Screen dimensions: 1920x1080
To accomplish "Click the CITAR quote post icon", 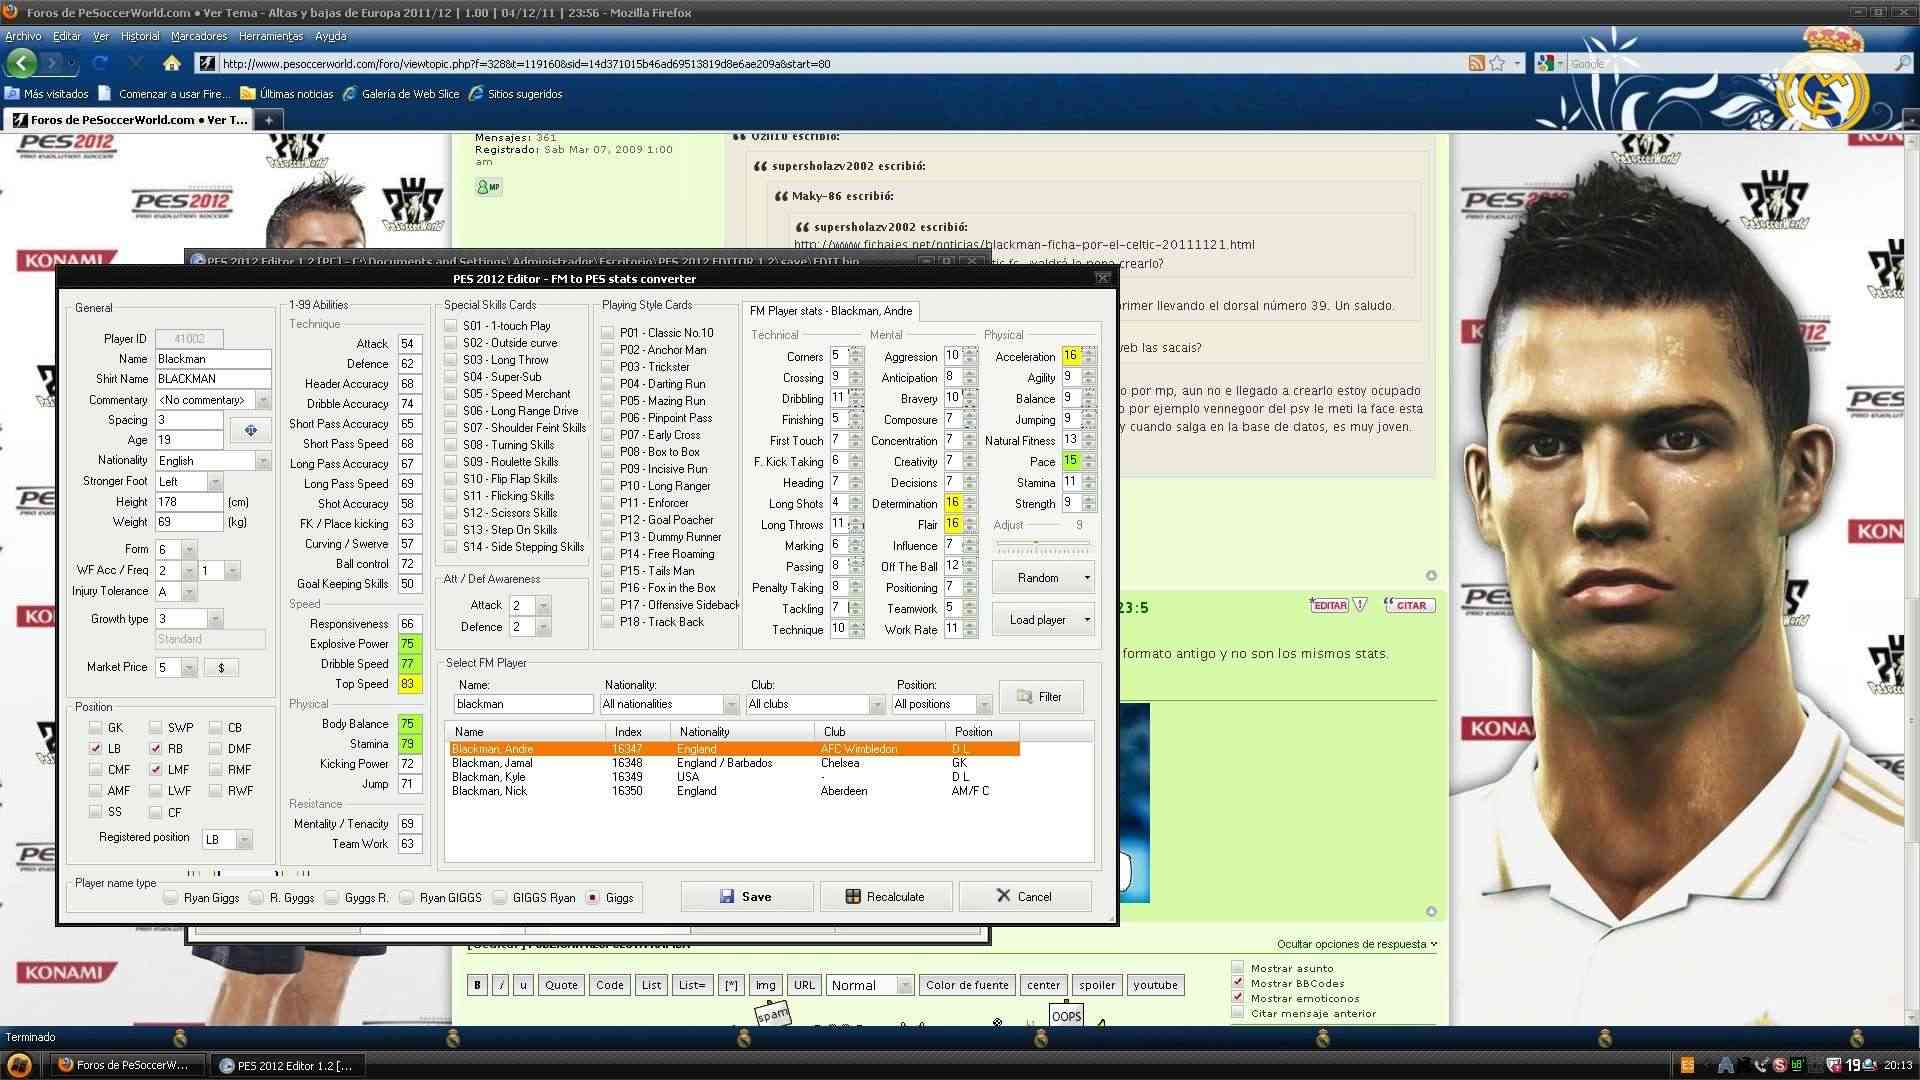I will [1410, 605].
